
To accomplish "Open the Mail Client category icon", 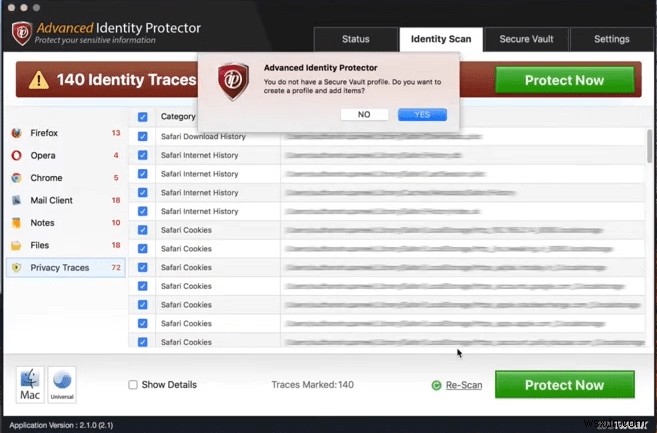I will [17, 200].
